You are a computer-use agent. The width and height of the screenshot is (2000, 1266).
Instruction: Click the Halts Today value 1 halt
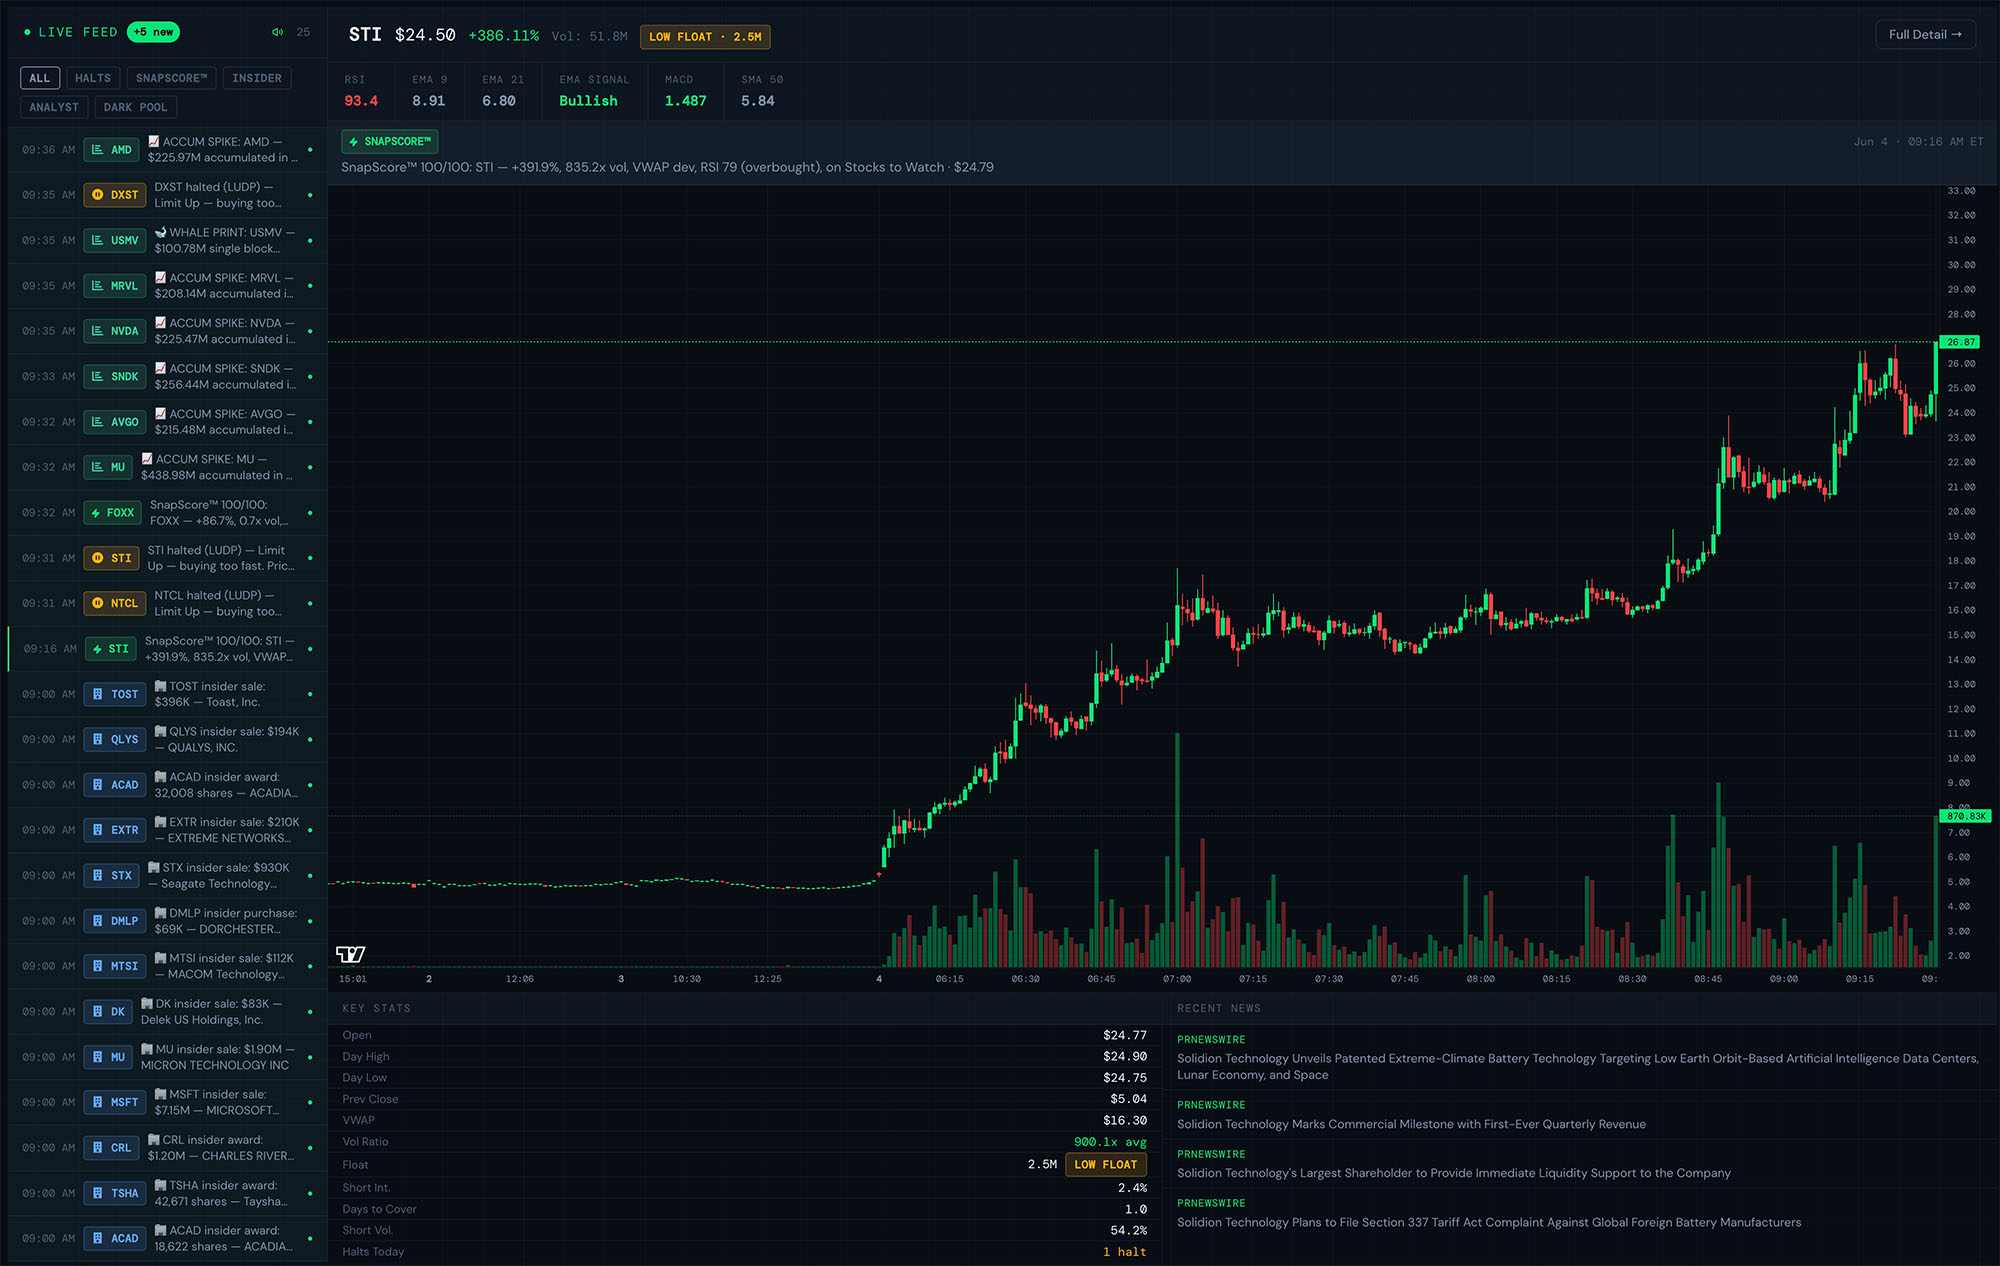[1125, 1252]
